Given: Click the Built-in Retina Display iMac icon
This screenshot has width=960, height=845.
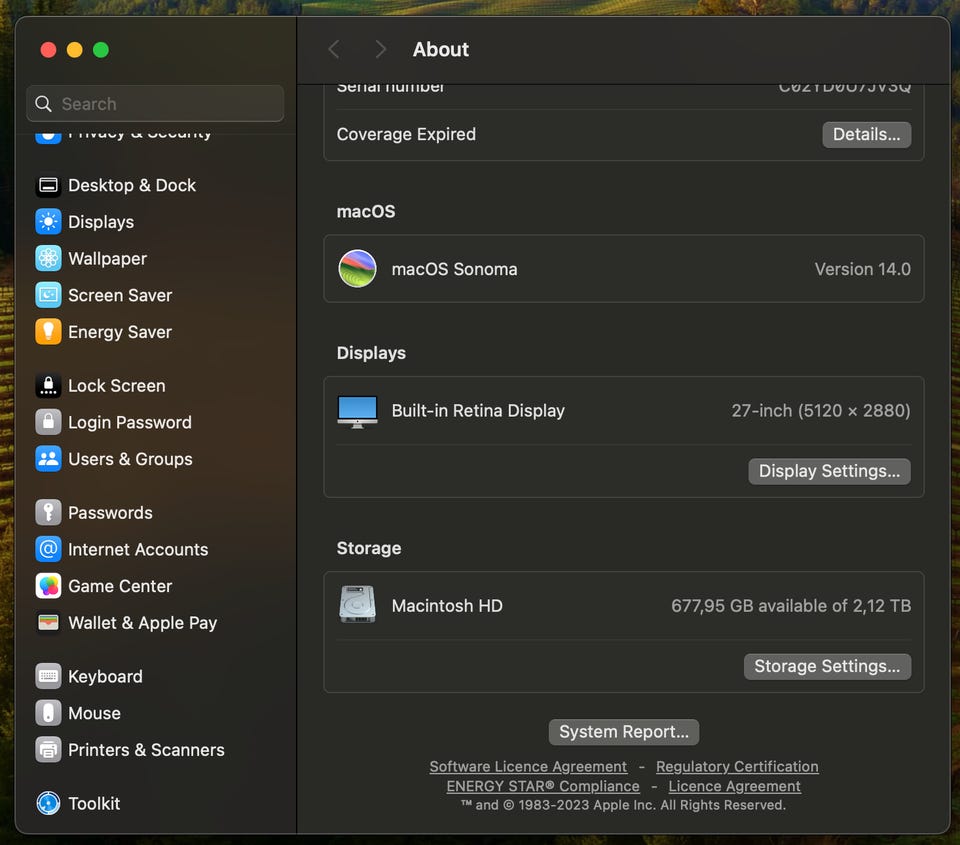Looking at the screenshot, I should coord(358,411).
